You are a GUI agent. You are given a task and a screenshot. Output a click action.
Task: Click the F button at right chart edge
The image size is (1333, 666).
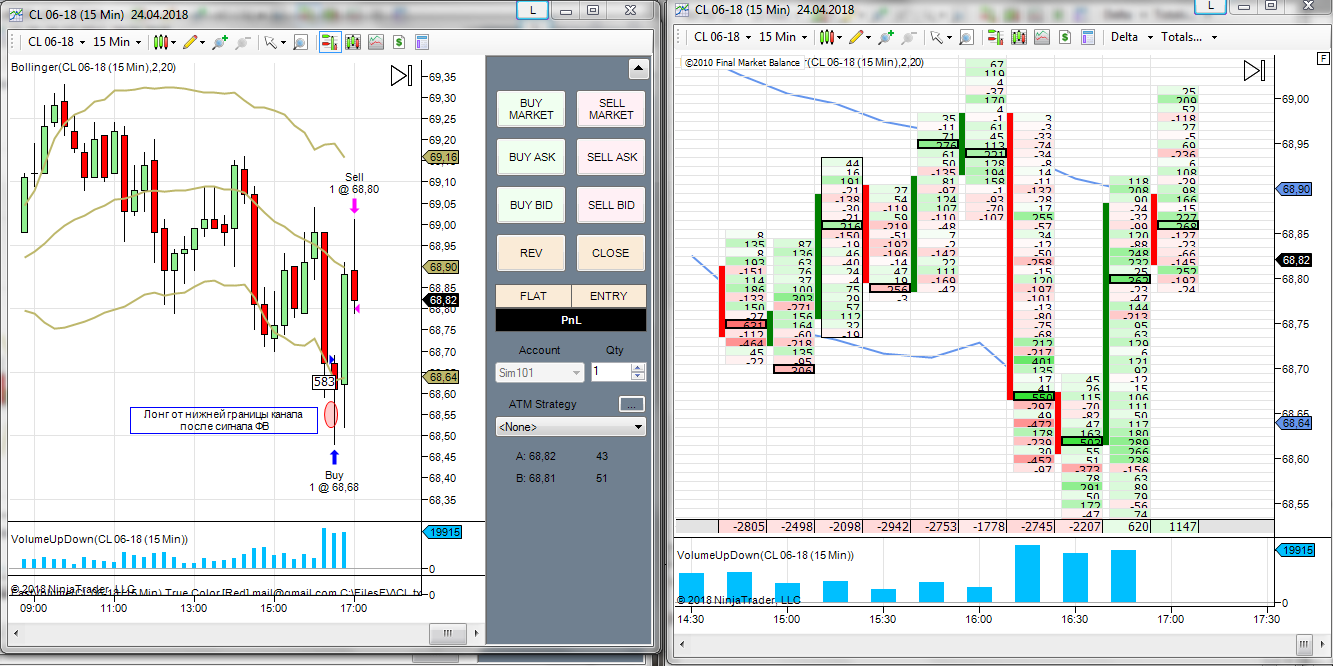[1324, 59]
